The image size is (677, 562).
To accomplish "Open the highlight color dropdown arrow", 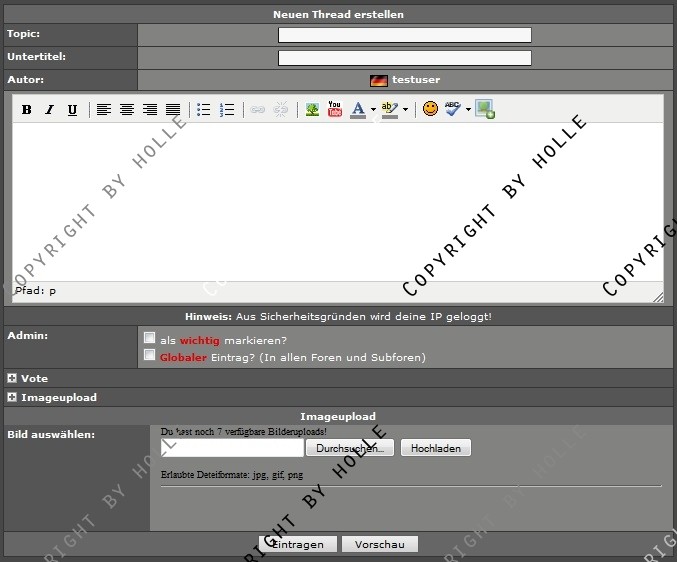I will click(x=404, y=110).
